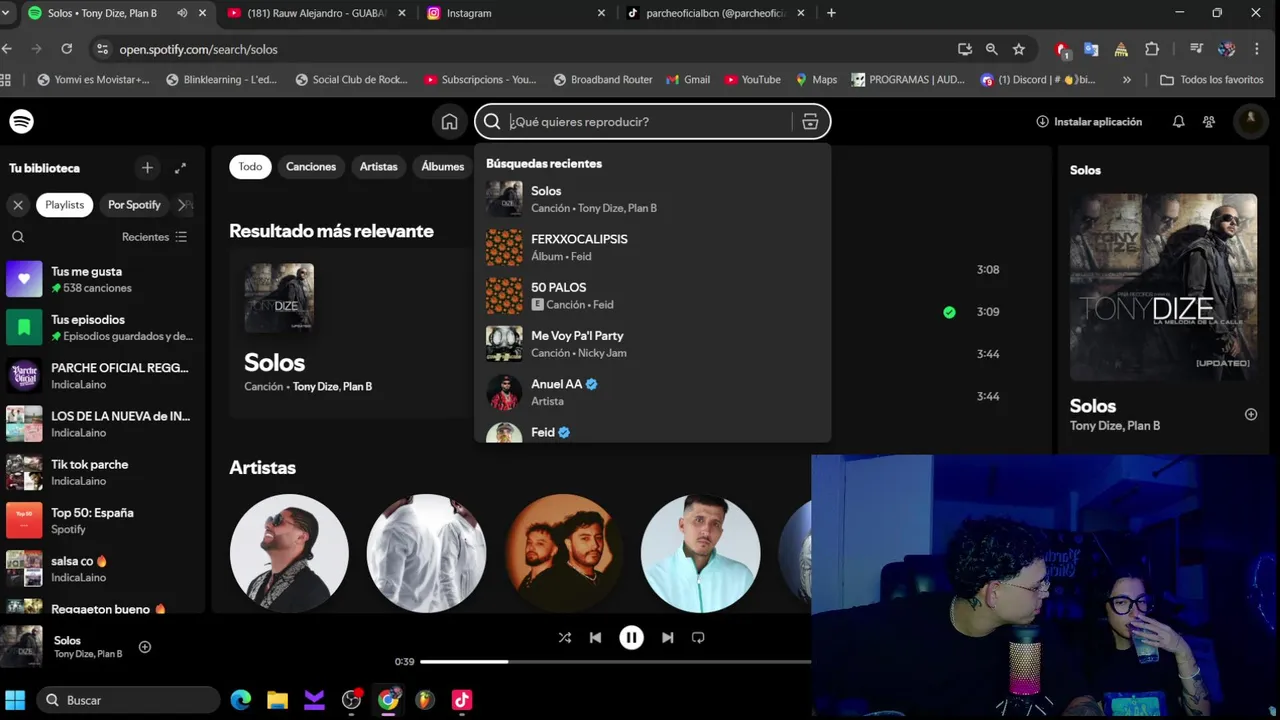Switch to the Artistas tab
Viewport: 1280px width, 720px height.
[x=379, y=167]
